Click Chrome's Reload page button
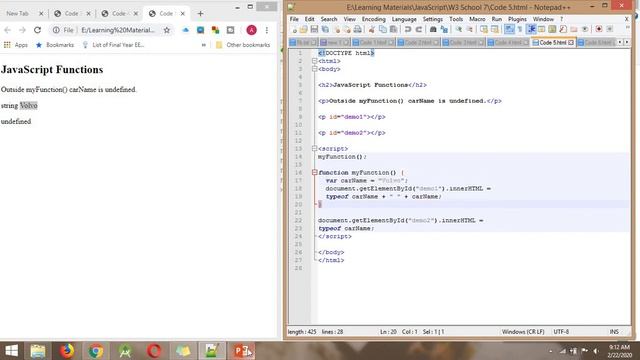Screen dimensions: 640x360 point(37,30)
